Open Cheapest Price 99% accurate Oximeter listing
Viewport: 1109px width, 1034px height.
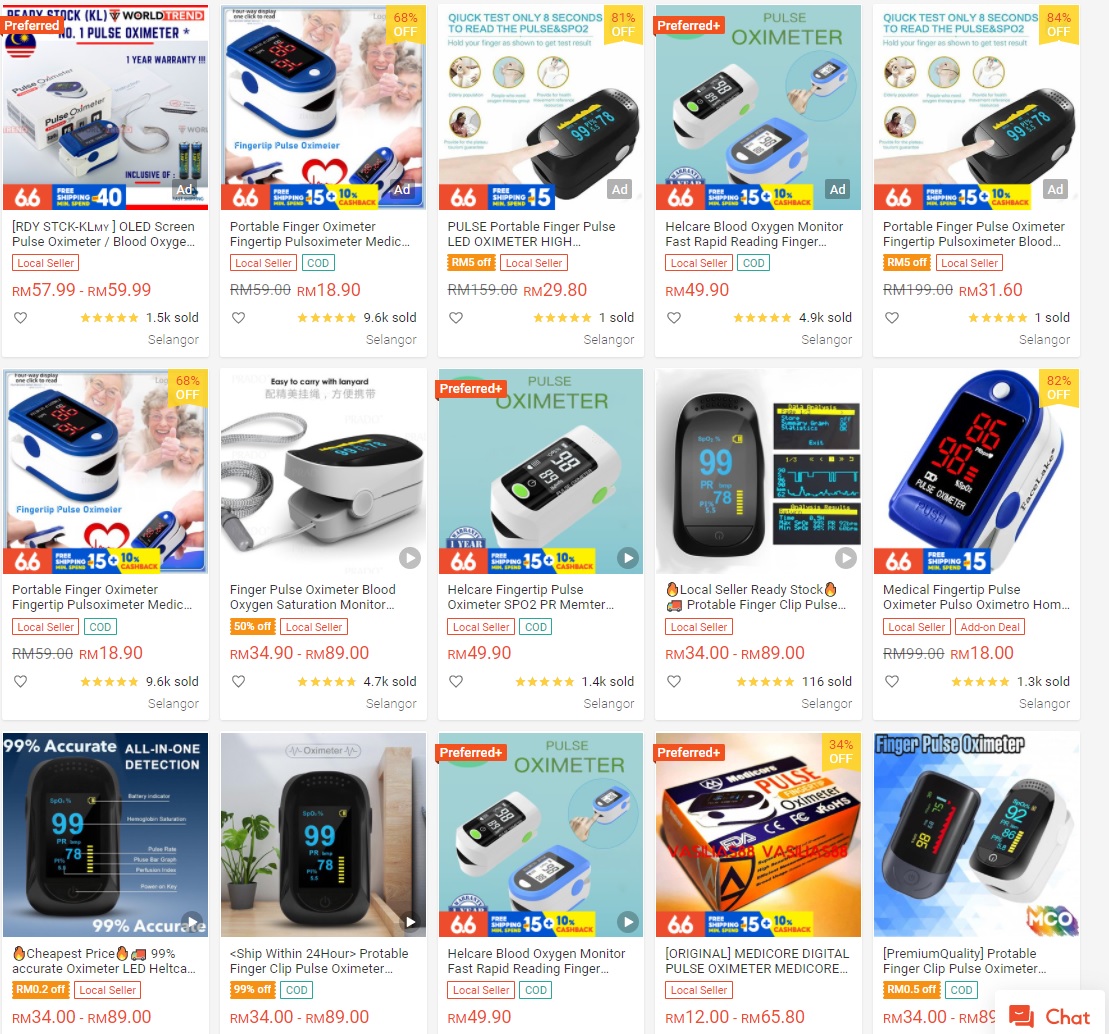(x=103, y=961)
